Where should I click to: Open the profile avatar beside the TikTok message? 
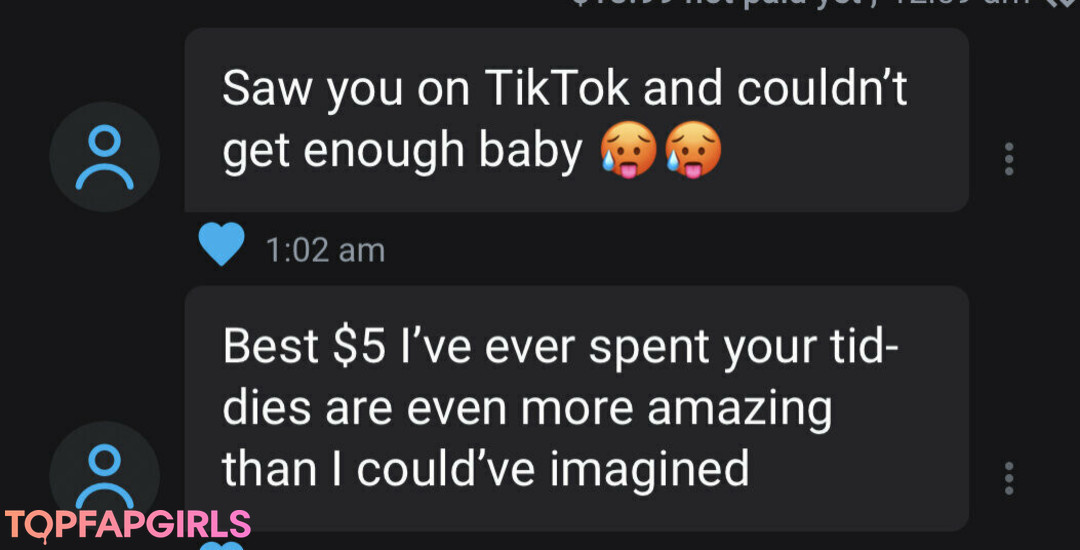(105, 156)
